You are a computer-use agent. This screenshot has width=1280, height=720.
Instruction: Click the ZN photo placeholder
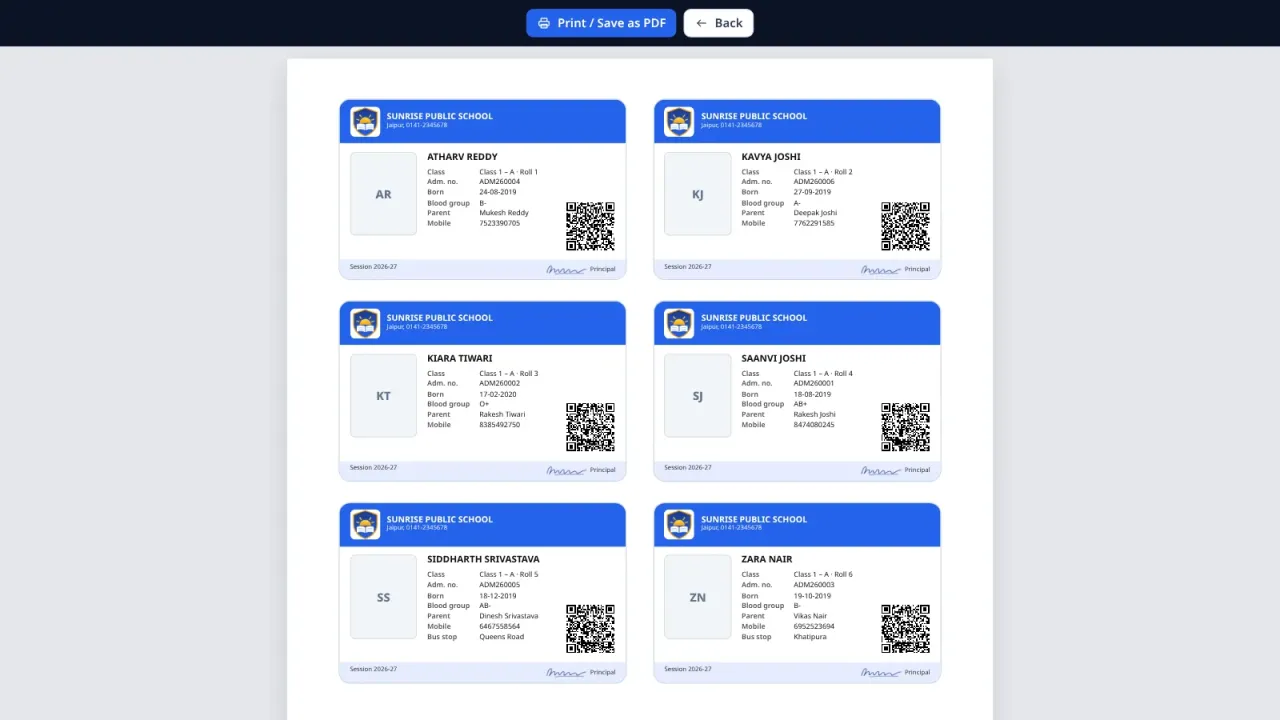(x=698, y=597)
